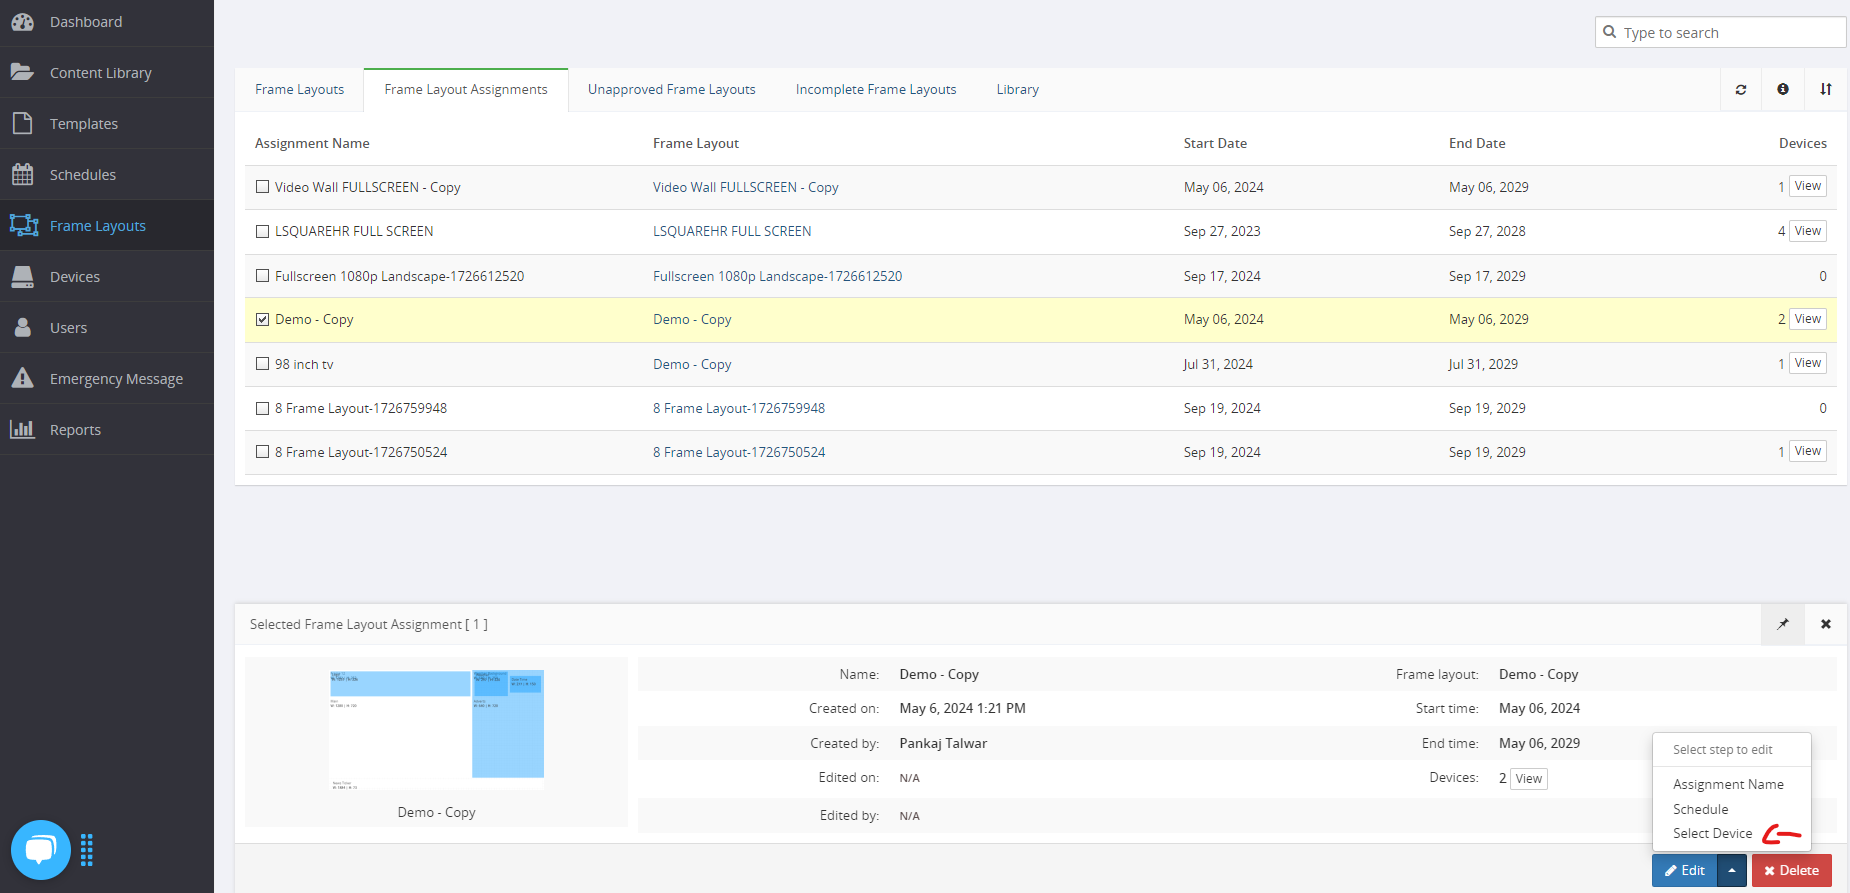Open Video Wall FULLSCREEN - Copy layout link
Screen dimensions: 1850x893
745,187
